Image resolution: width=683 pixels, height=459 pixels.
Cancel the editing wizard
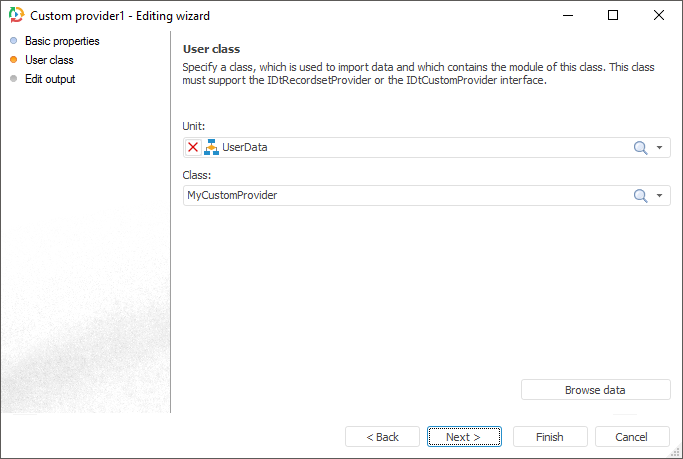click(x=632, y=437)
